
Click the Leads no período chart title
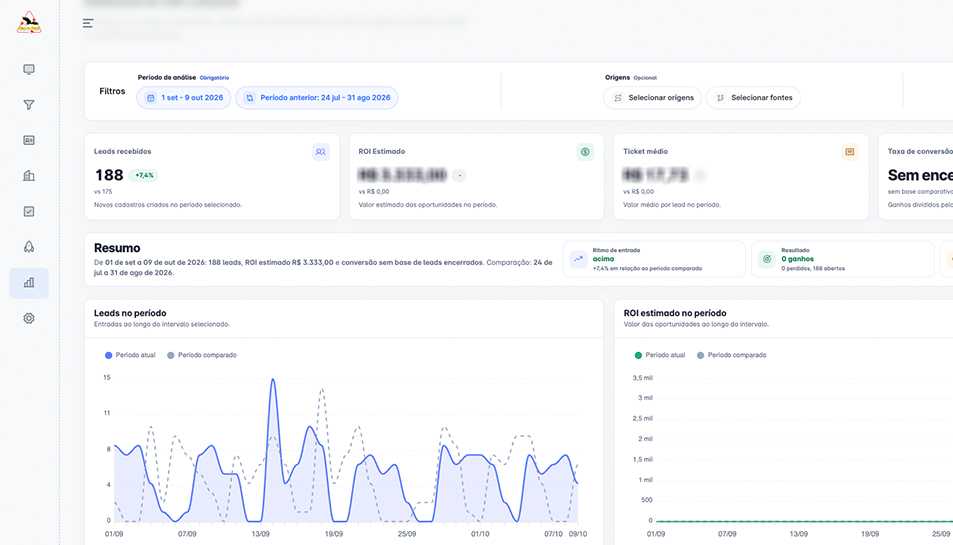coord(130,313)
